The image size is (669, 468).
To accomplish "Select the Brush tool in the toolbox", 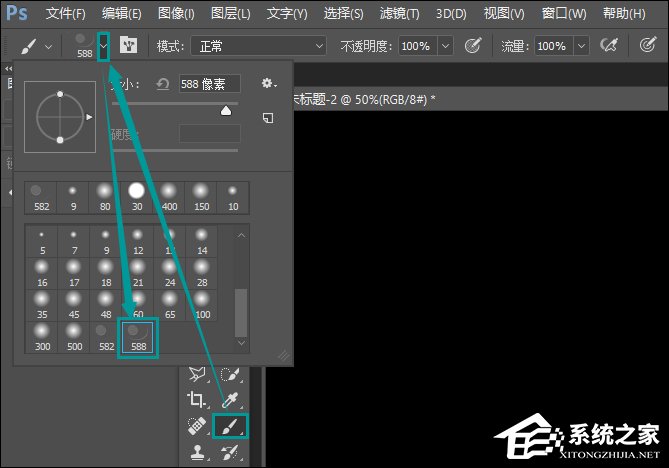I will click(x=230, y=426).
